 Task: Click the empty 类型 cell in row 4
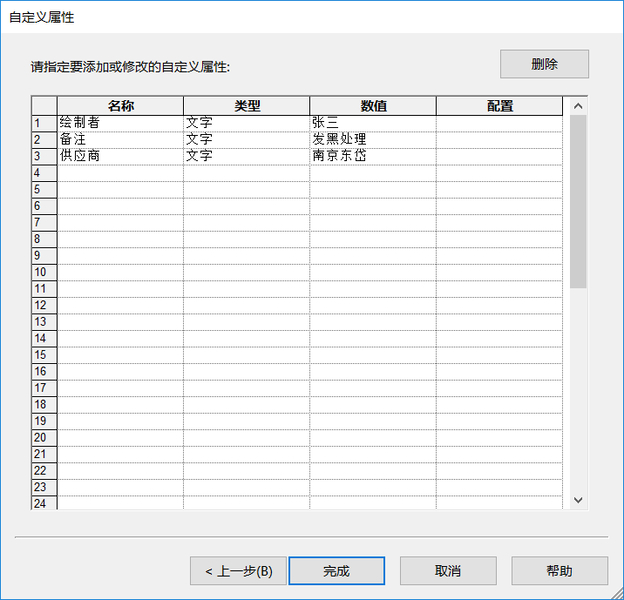[247, 173]
